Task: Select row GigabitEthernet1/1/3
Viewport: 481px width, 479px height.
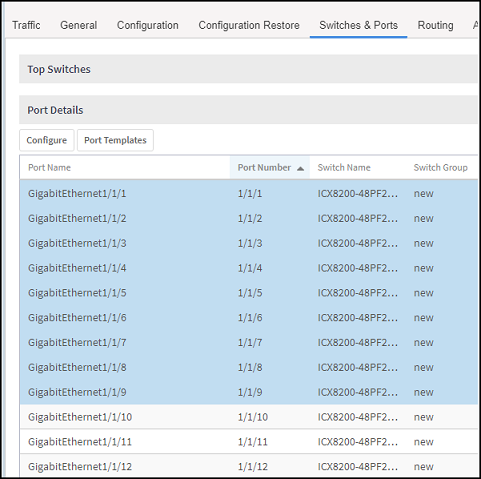Action: coord(248,243)
